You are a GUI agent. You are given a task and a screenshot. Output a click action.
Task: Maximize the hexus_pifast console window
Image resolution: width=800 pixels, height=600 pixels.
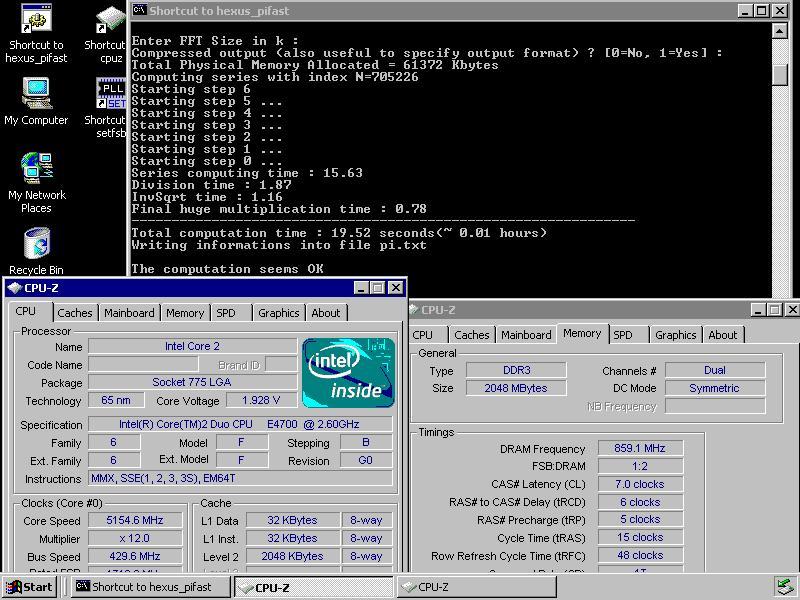coord(762,10)
